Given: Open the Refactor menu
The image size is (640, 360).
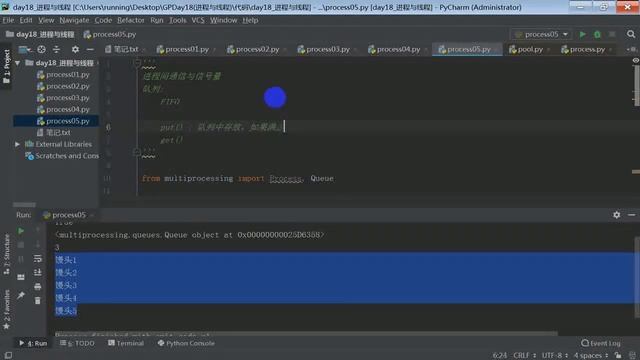Looking at the screenshot, I should 131,20.
